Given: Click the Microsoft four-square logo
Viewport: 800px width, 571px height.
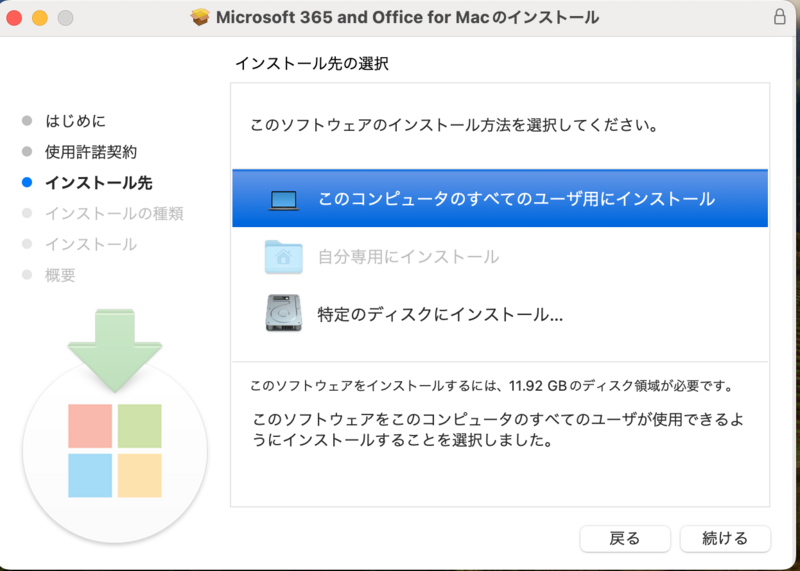Looking at the screenshot, I should pyautogui.click(x=115, y=451).
